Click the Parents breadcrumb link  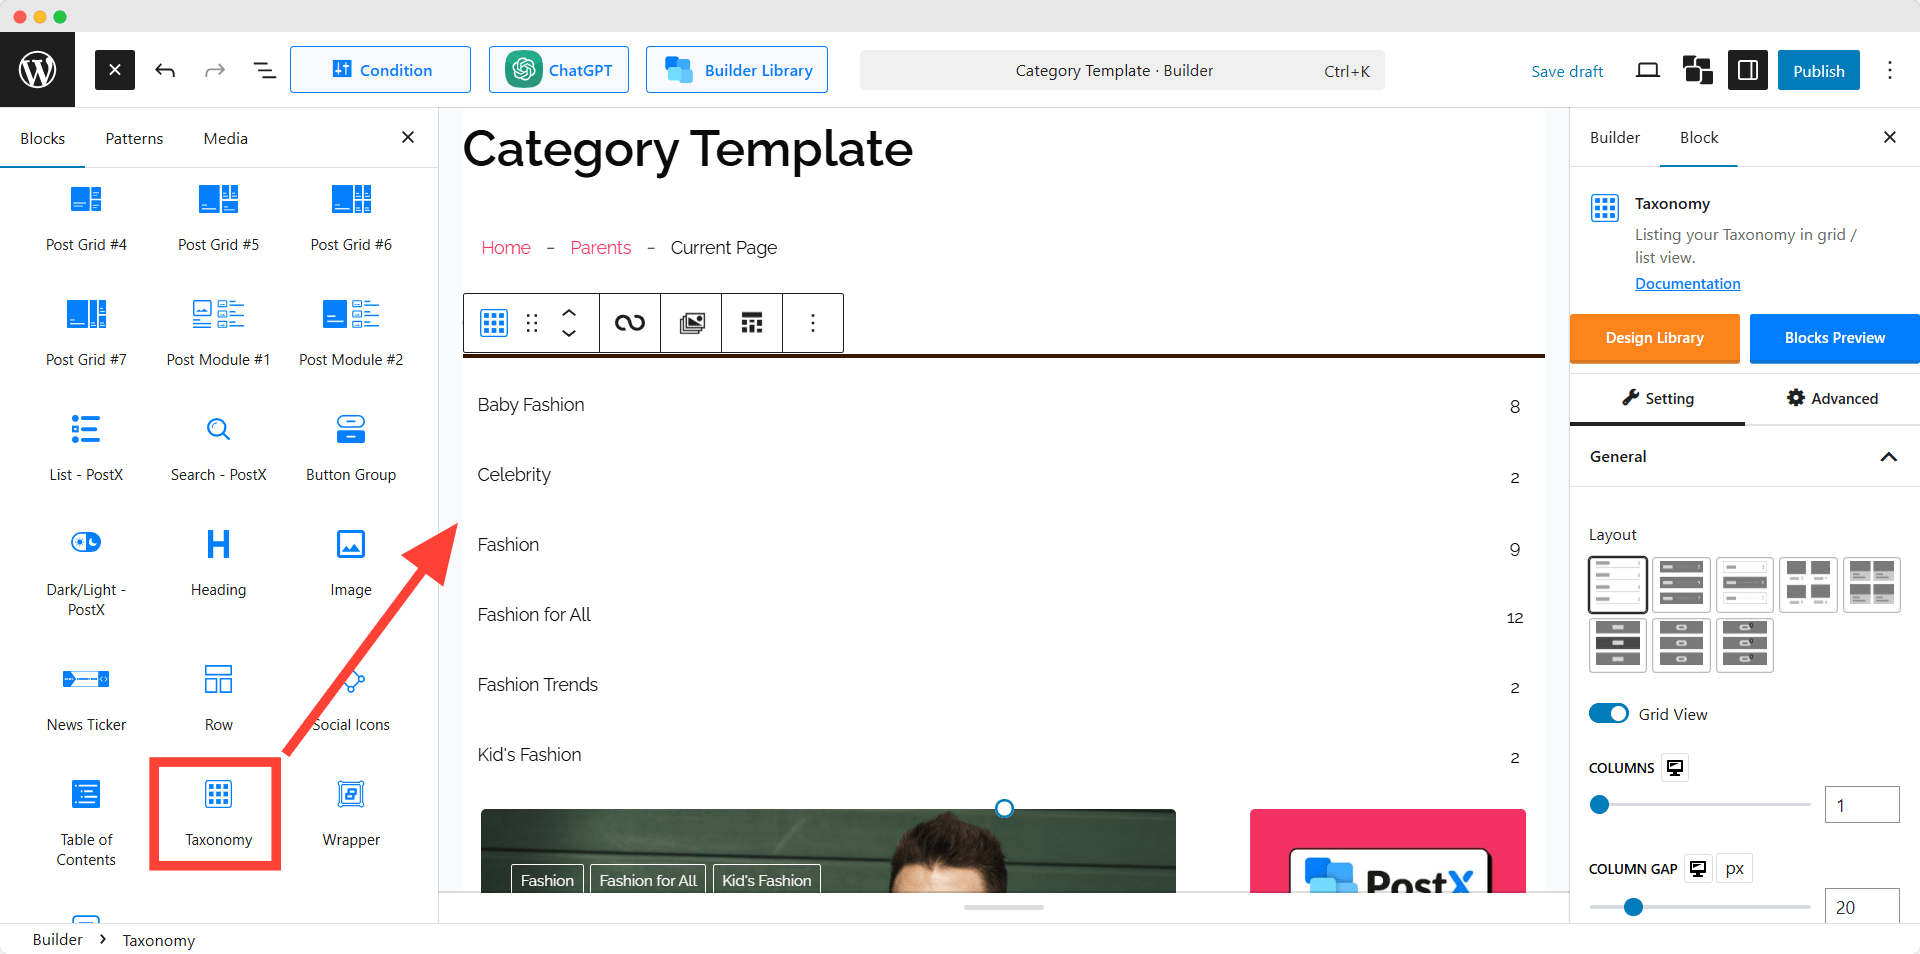pyautogui.click(x=601, y=248)
